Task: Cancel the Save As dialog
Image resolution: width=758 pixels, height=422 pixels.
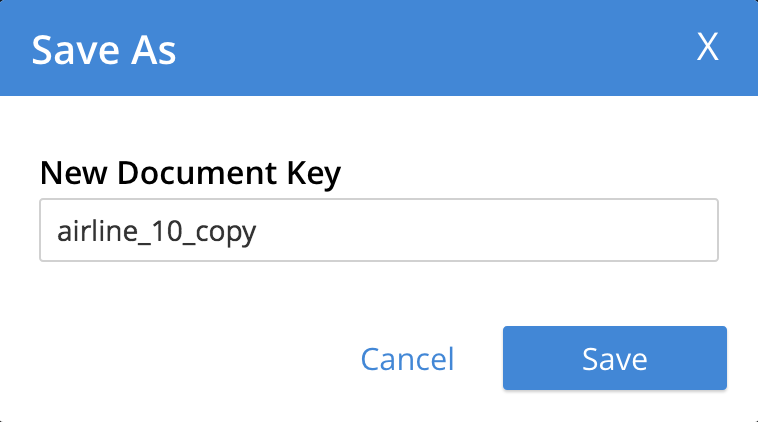Action: point(407,359)
